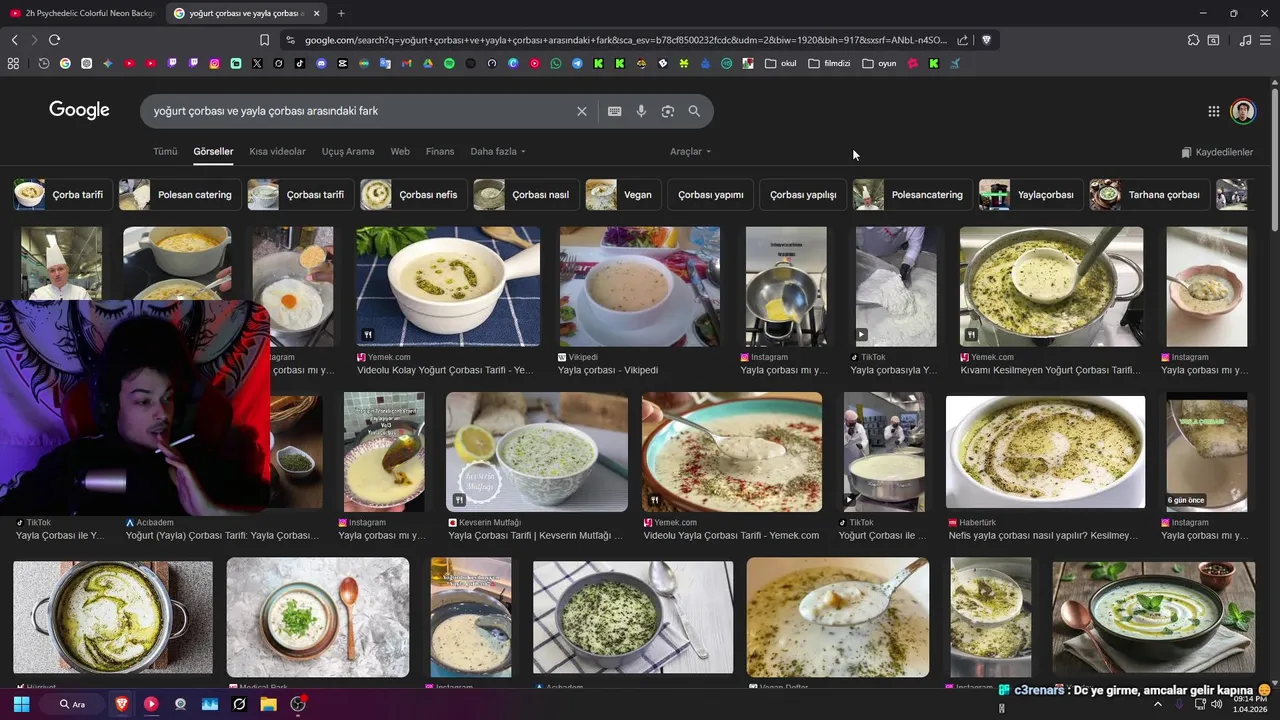The height and width of the screenshot is (720, 1280).
Task: Open the taskbar volume speaker icon
Action: click(1216, 704)
